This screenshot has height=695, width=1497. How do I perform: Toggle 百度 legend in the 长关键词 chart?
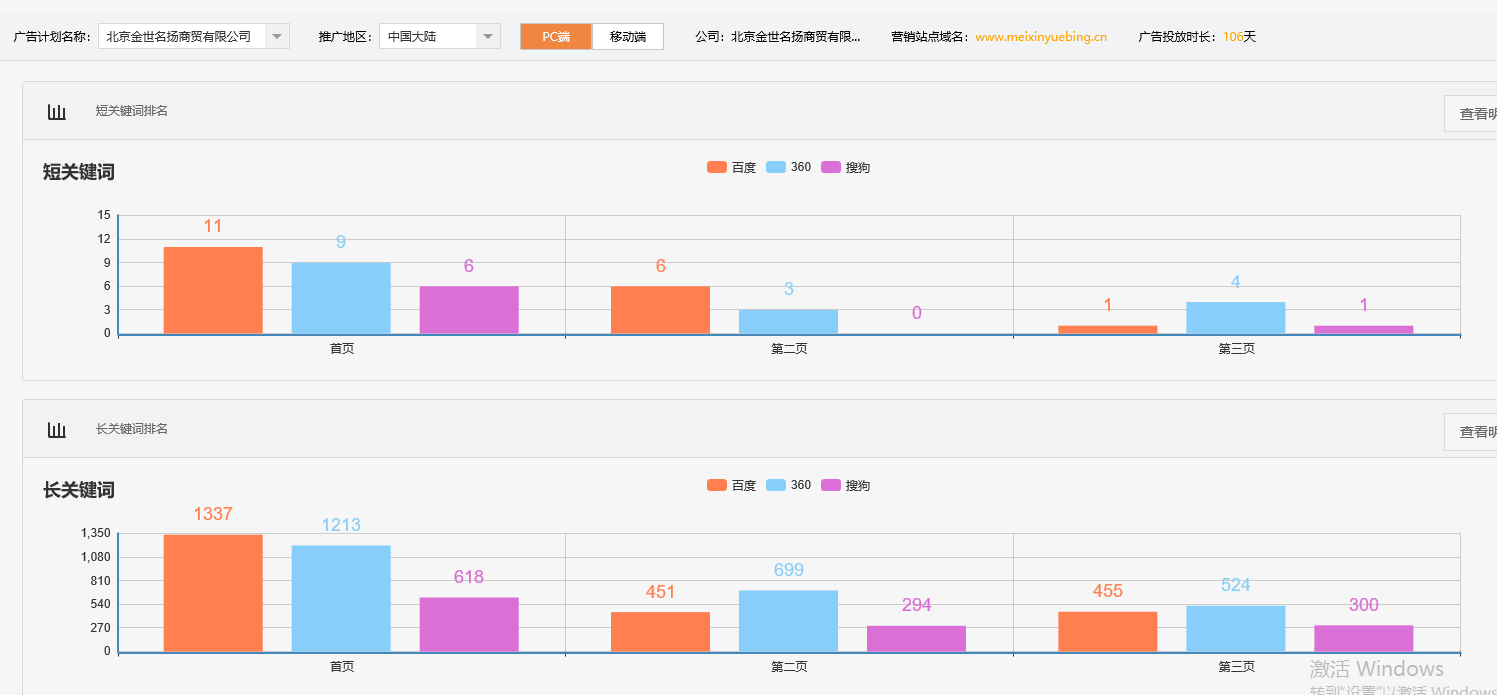pos(732,486)
